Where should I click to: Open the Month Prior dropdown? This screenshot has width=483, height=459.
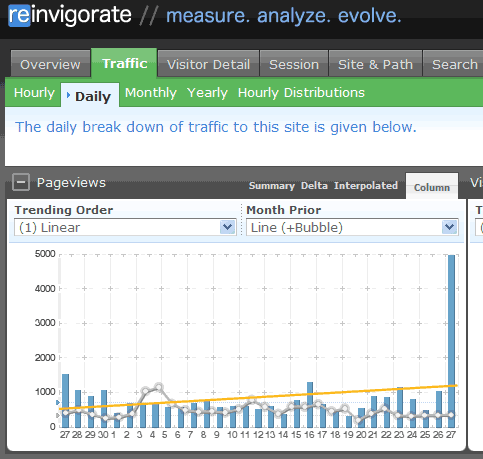tap(352, 228)
